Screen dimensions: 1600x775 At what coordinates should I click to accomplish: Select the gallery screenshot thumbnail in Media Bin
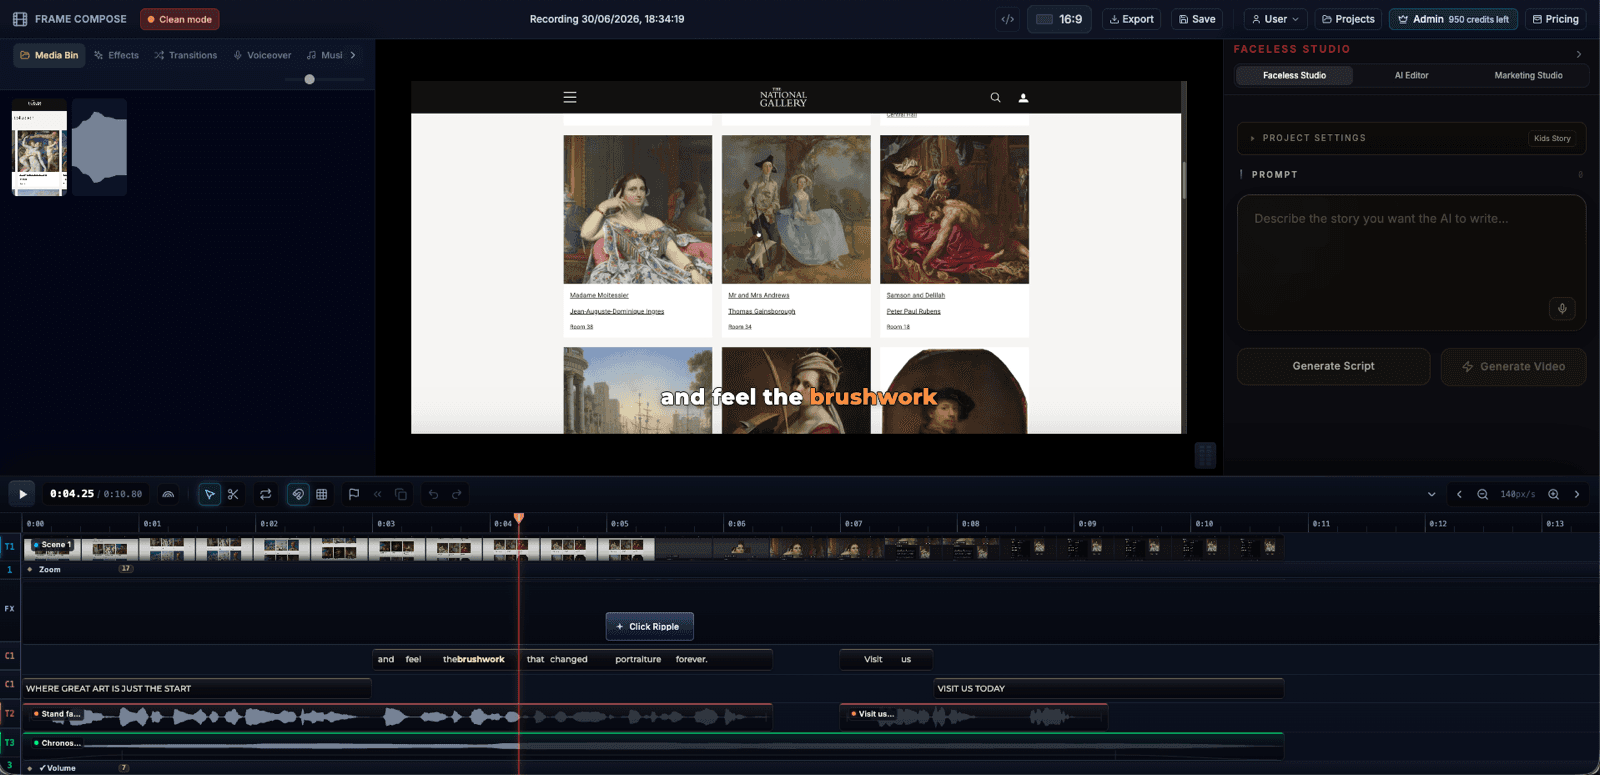[39, 147]
